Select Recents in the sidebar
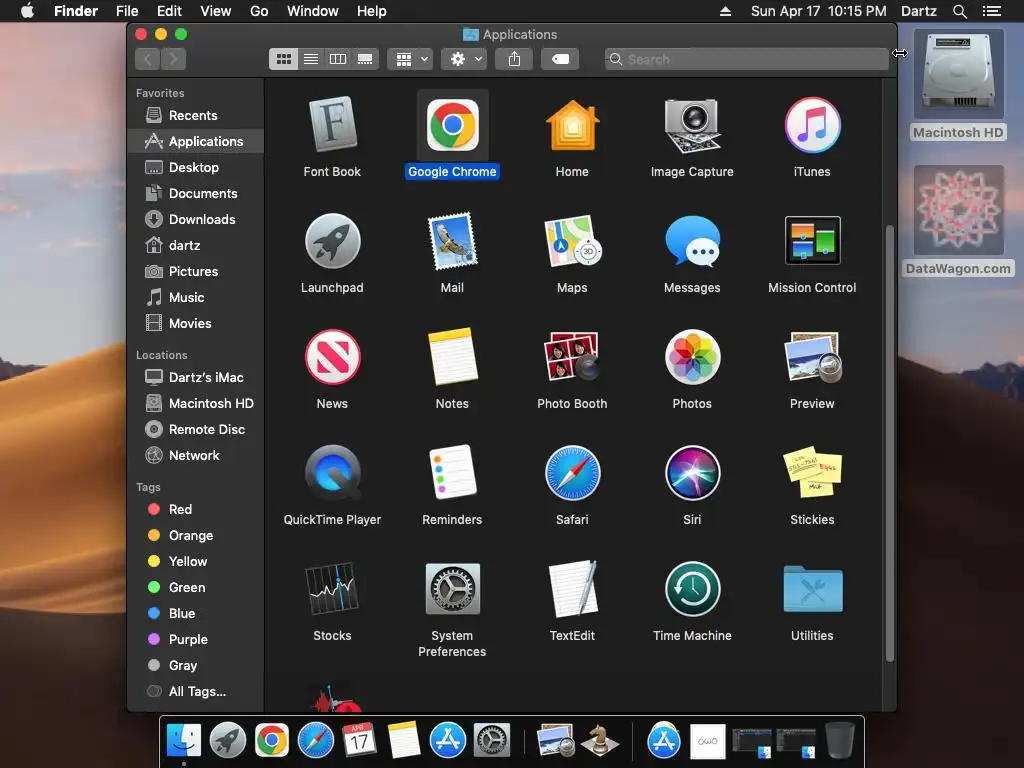 pos(196,116)
